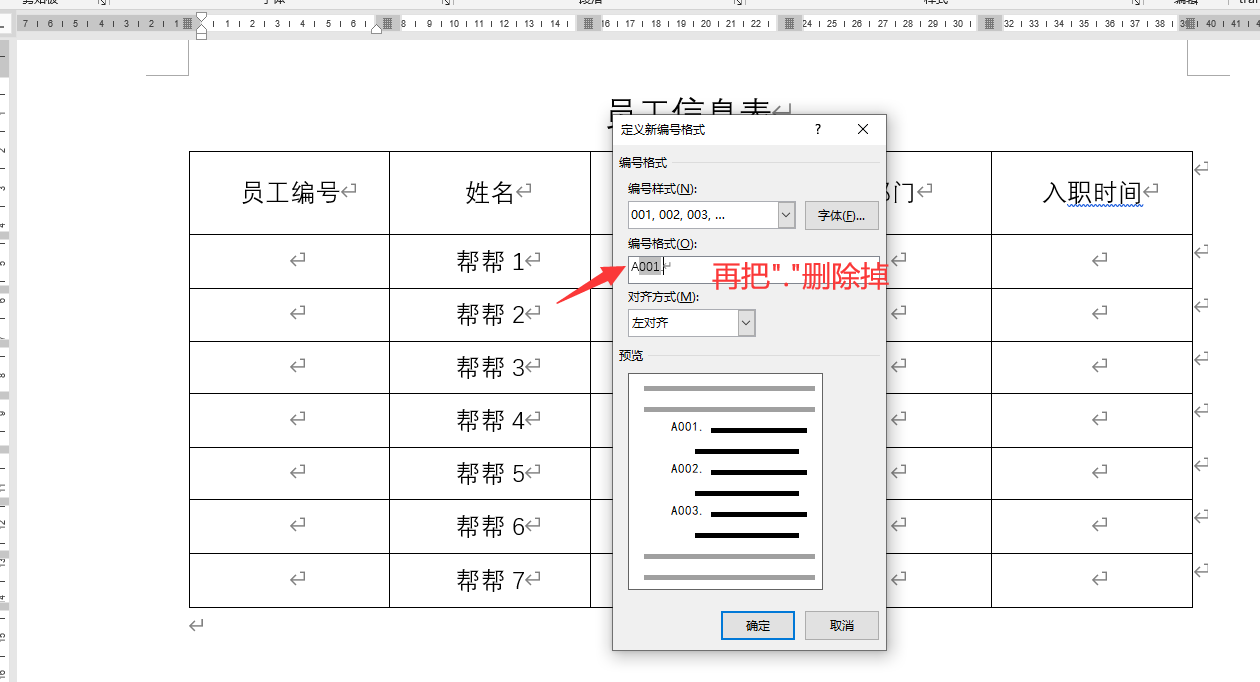Click the cell containing 帮帮 3
The width and height of the screenshot is (1260, 682).
[x=490, y=367]
